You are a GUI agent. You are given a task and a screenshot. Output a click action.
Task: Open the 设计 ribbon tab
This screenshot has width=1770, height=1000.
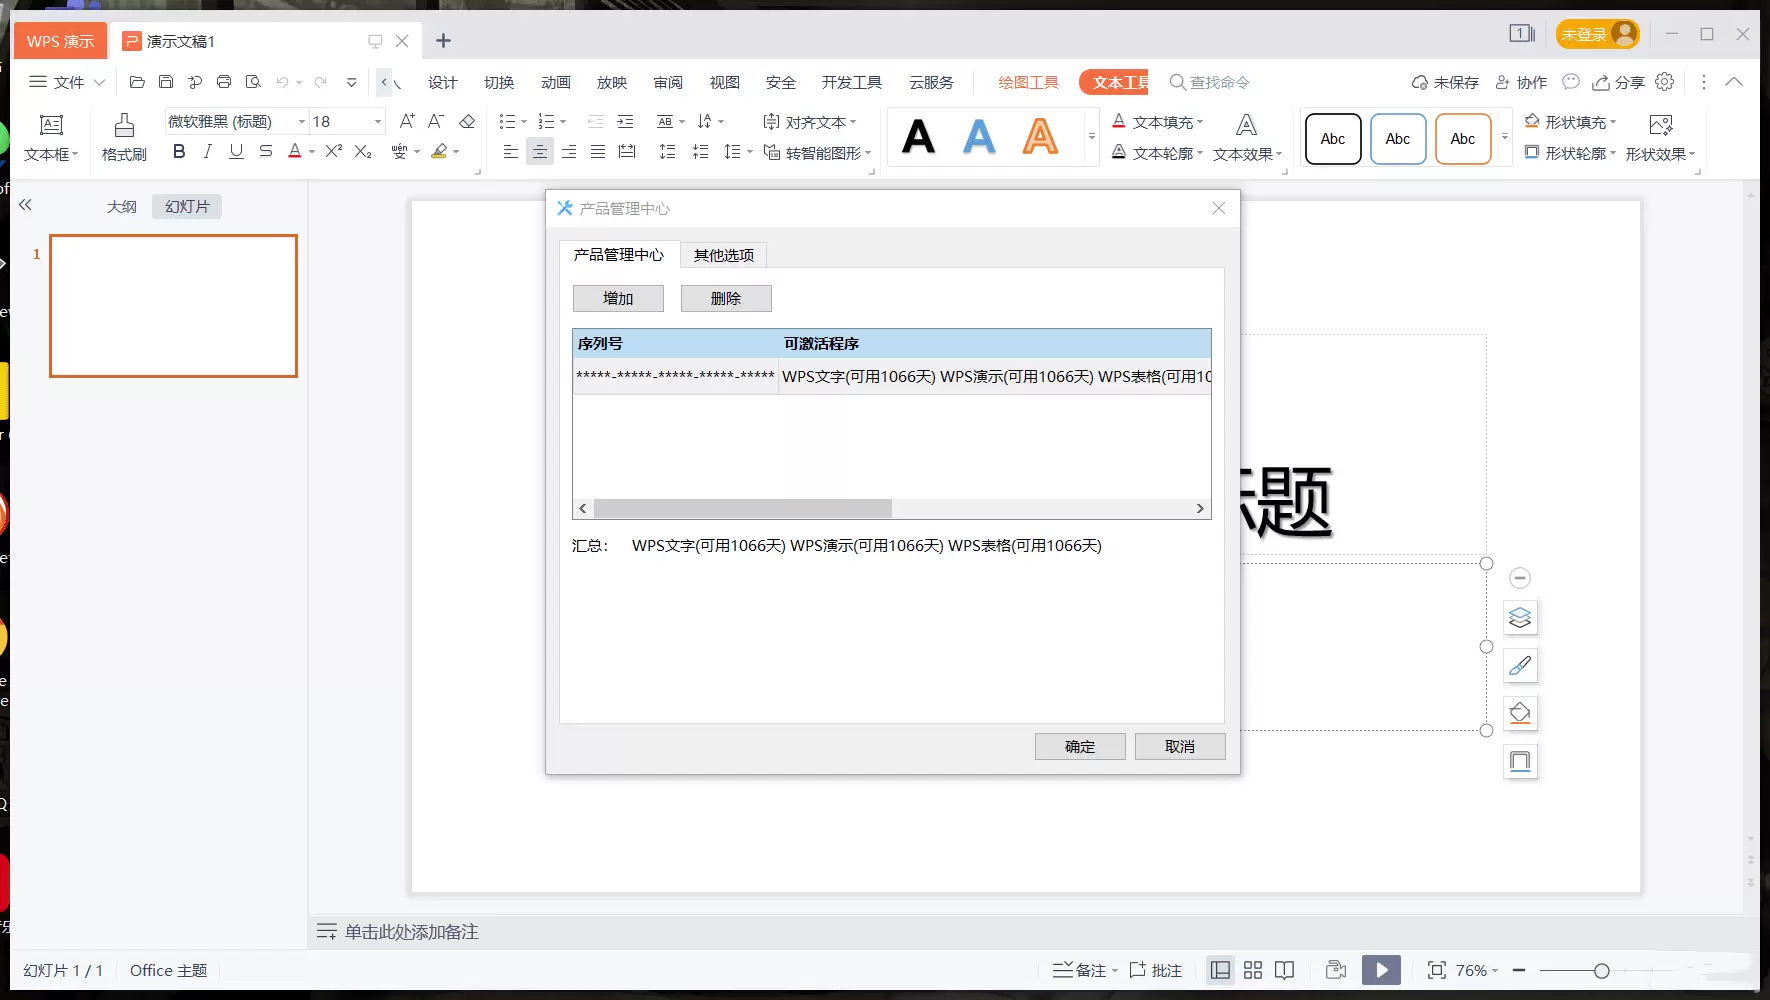tap(442, 82)
